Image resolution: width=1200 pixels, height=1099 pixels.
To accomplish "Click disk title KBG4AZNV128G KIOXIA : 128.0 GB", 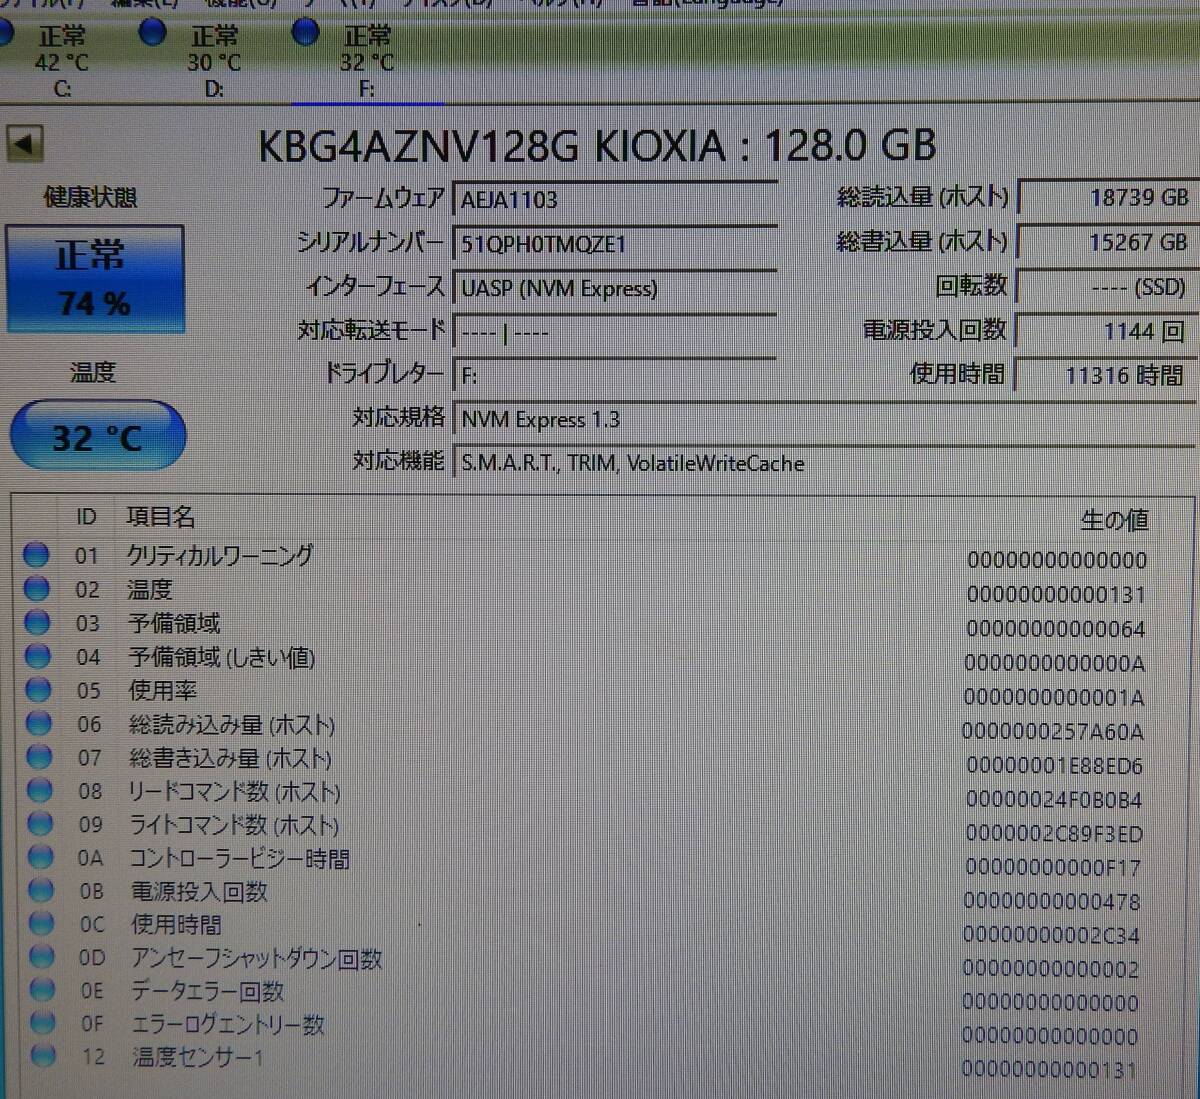I will tap(597, 146).
